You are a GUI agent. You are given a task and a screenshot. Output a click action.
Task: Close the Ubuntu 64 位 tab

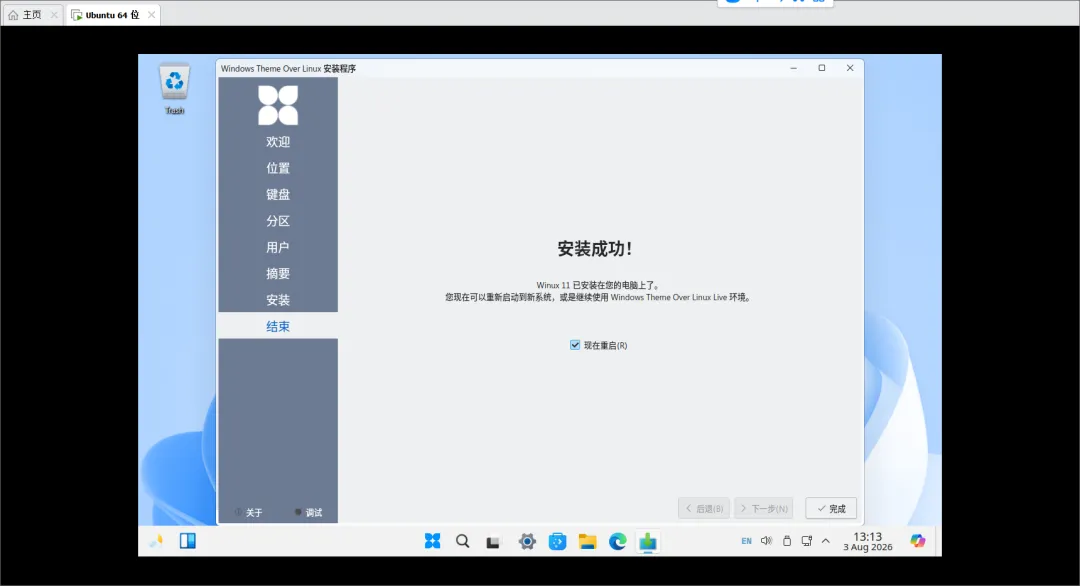152,14
